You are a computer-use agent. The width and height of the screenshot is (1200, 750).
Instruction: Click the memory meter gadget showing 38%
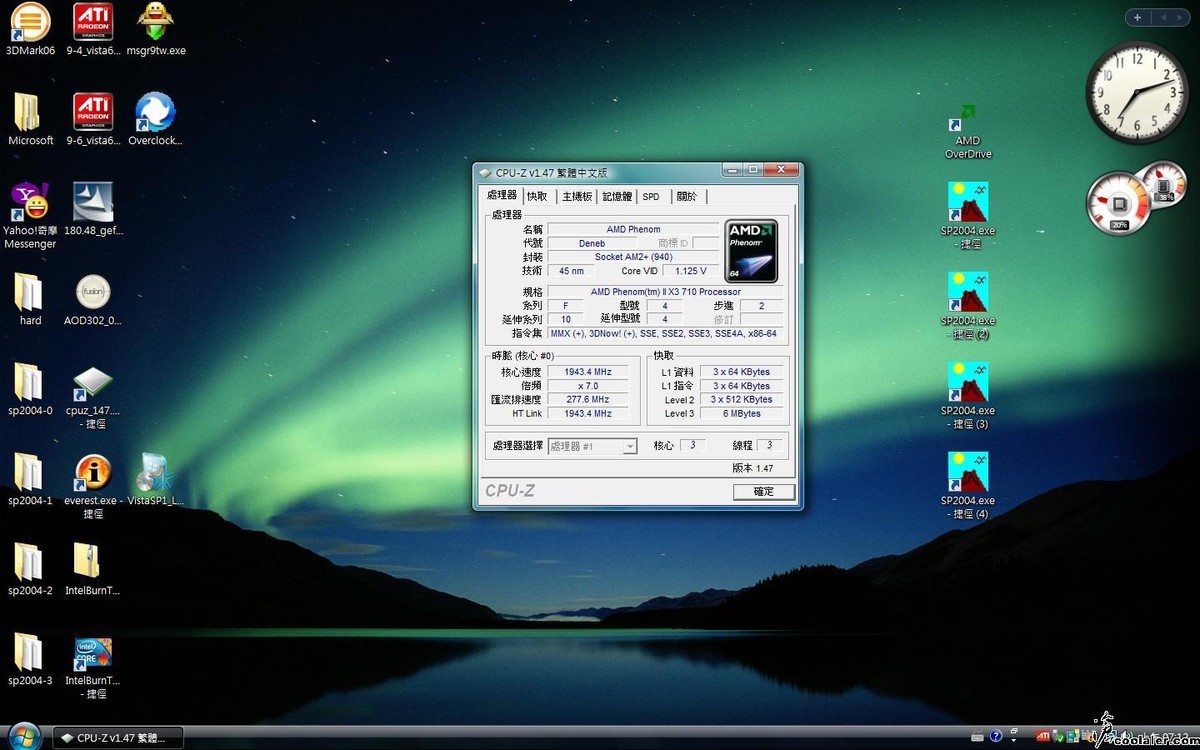tap(1163, 184)
